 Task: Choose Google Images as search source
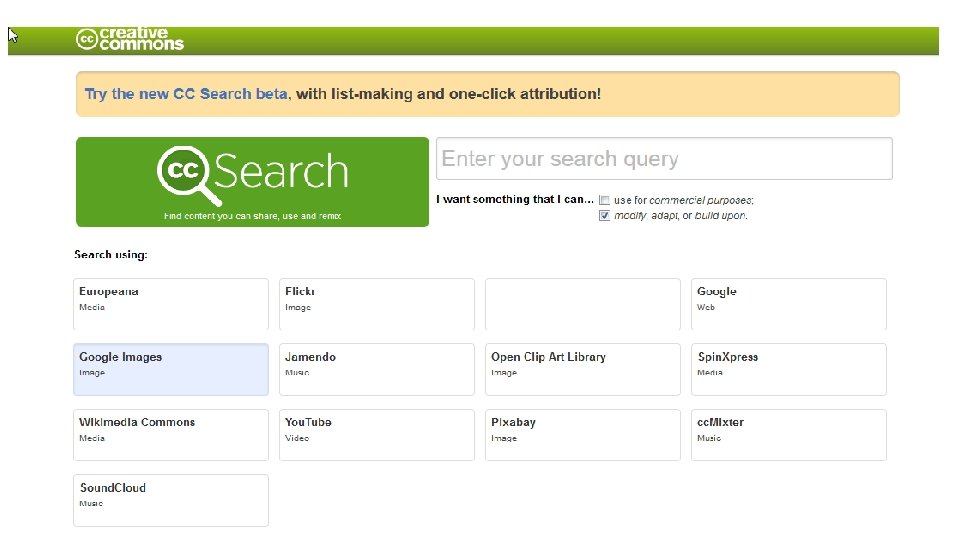pyautogui.click(x=171, y=369)
